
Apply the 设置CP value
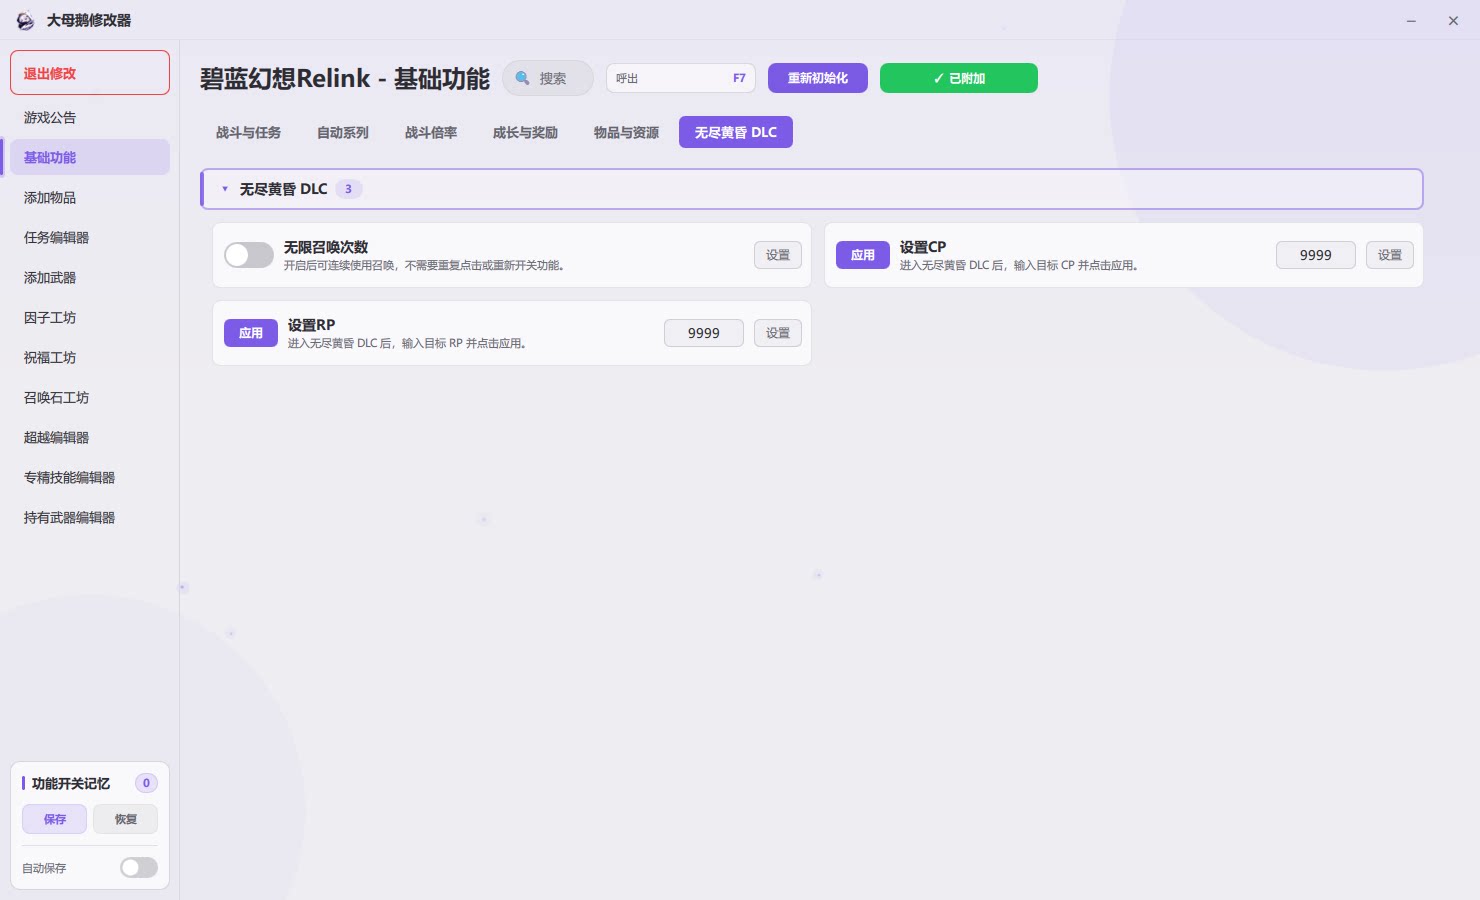(x=863, y=255)
